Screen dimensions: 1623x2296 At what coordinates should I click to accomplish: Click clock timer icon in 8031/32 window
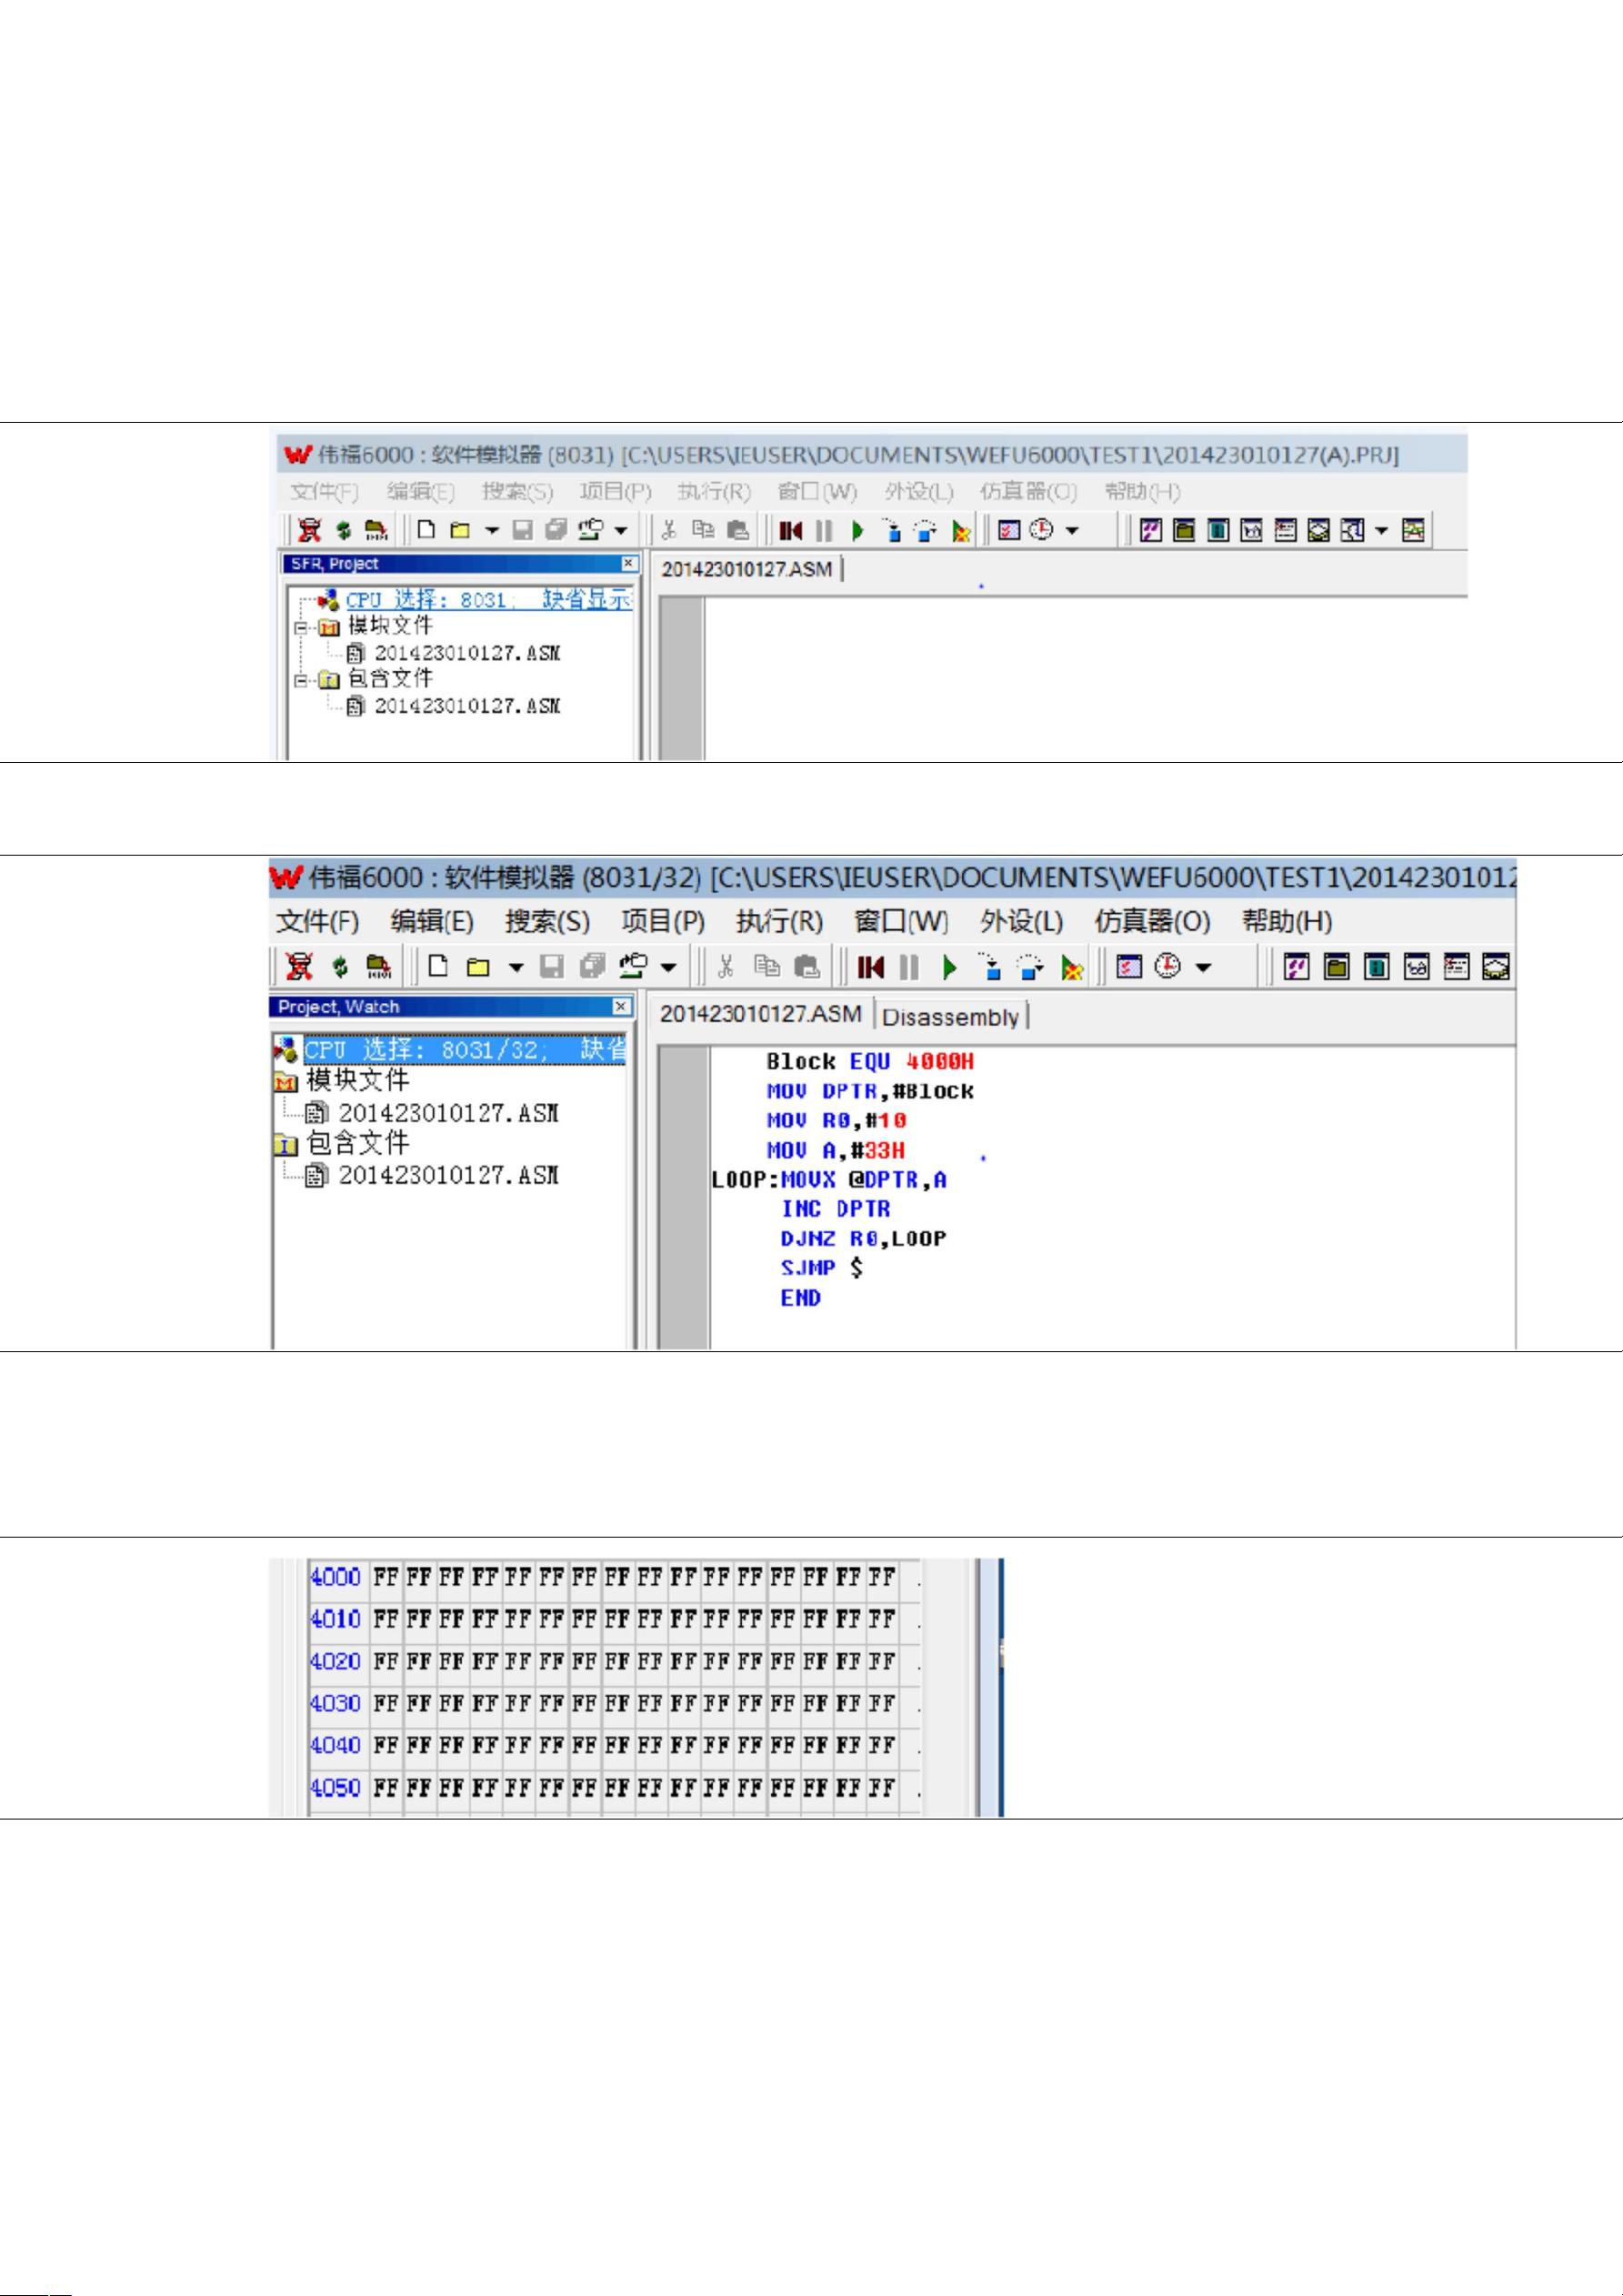pyautogui.click(x=1167, y=966)
